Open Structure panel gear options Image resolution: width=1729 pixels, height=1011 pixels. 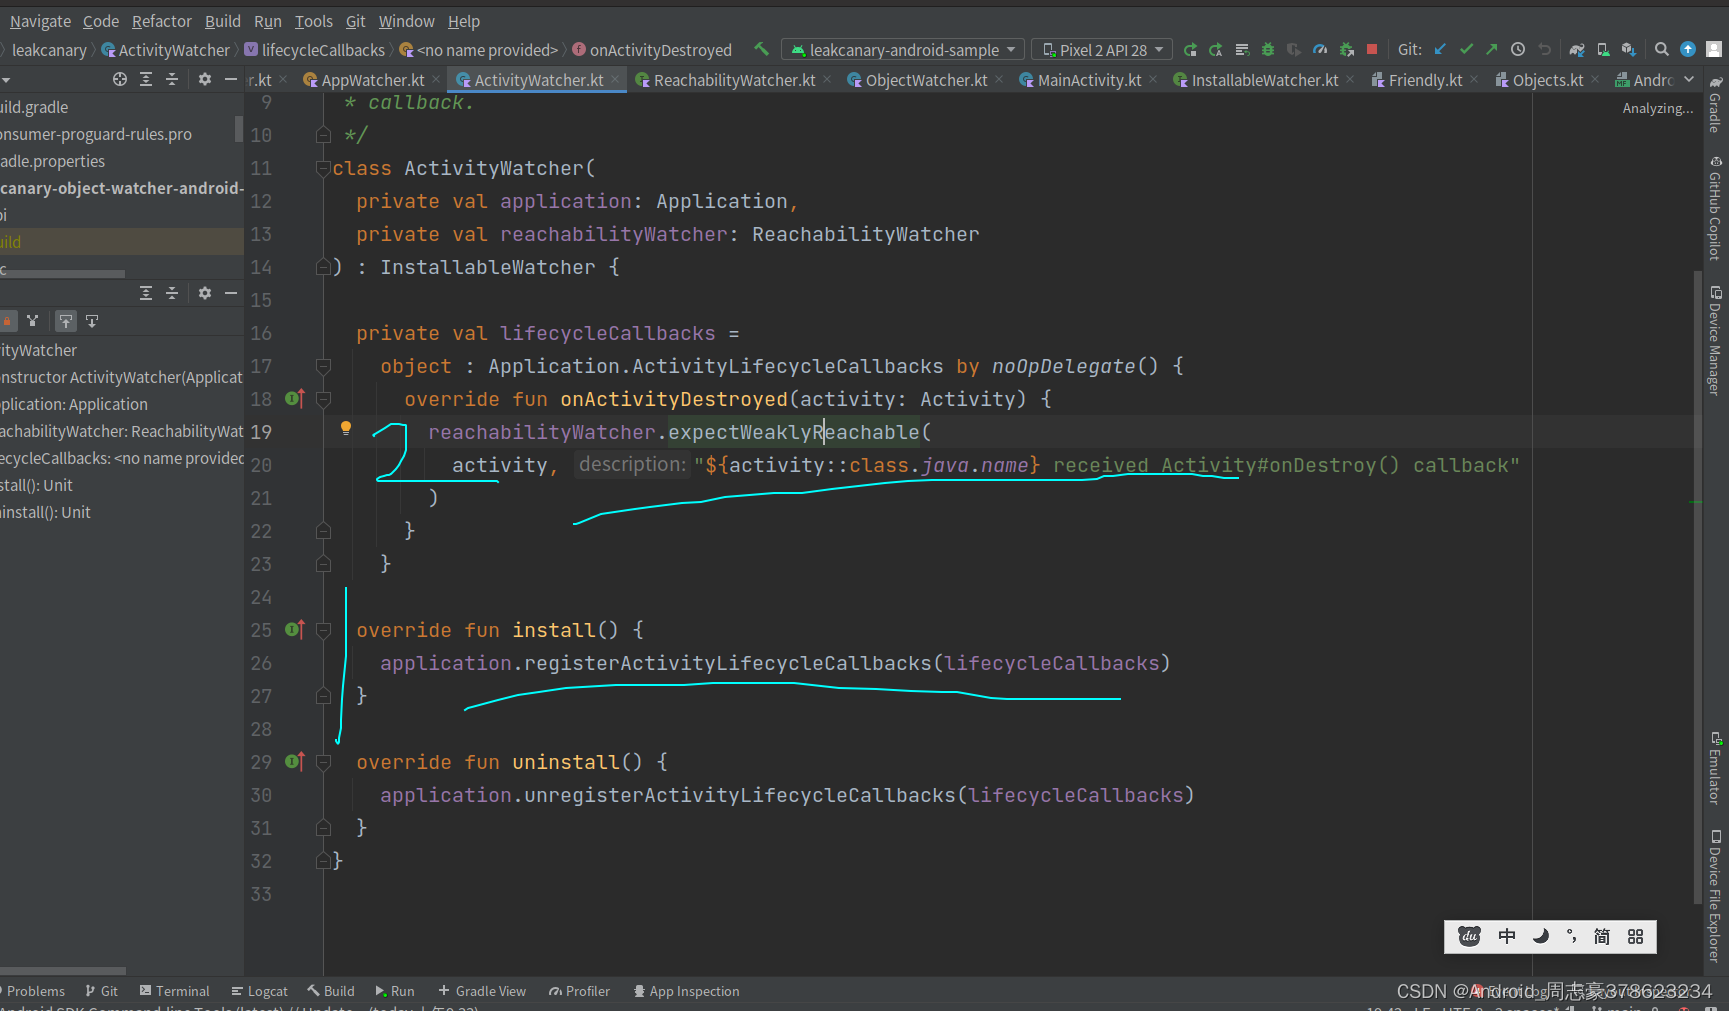205,293
